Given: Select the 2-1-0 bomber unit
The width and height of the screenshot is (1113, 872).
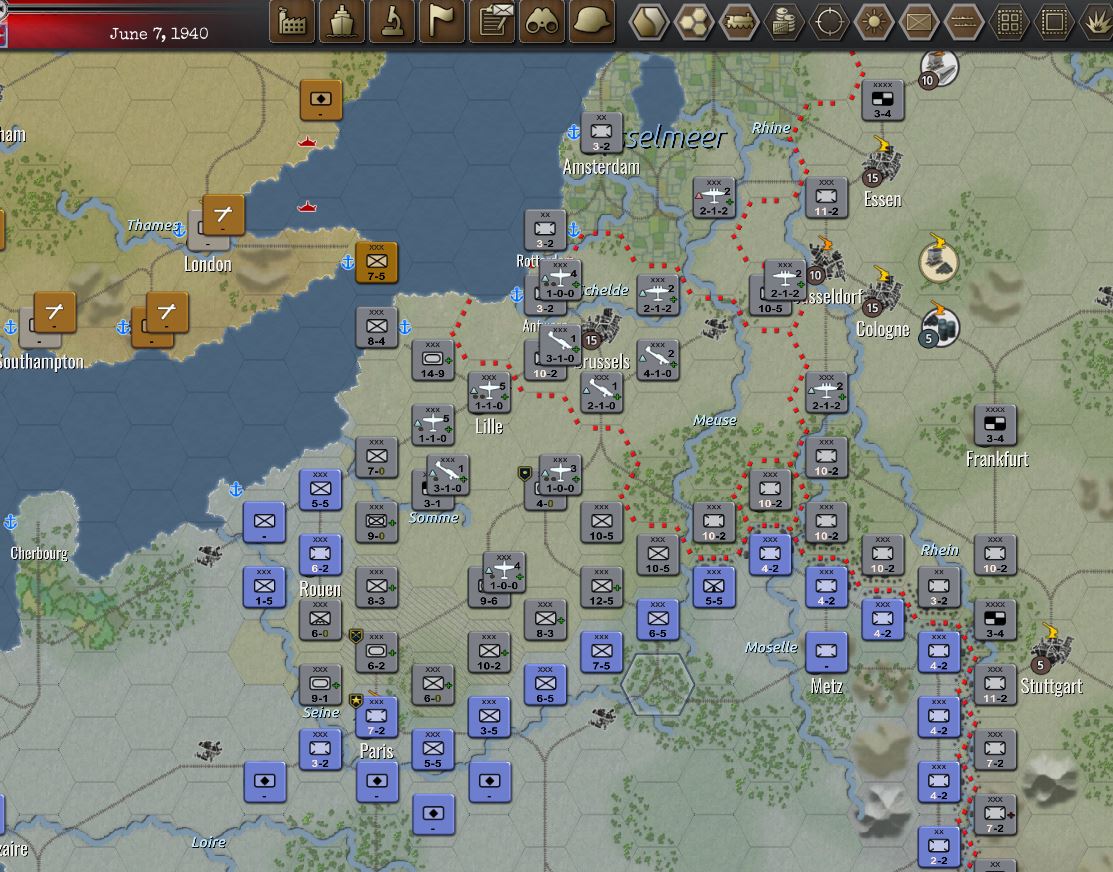Looking at the screenshot, I should coord(601,393).
